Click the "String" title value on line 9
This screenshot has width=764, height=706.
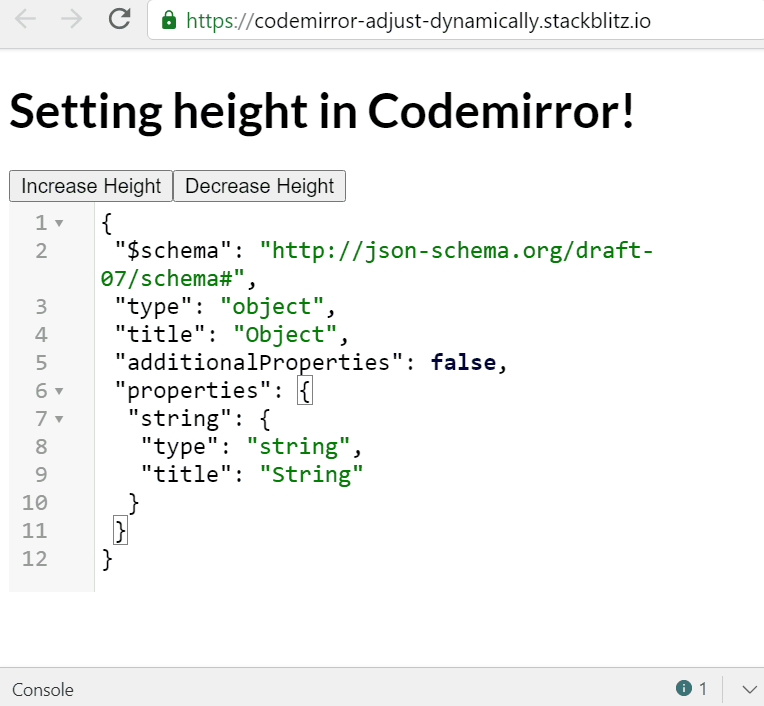tap(311, 474)
